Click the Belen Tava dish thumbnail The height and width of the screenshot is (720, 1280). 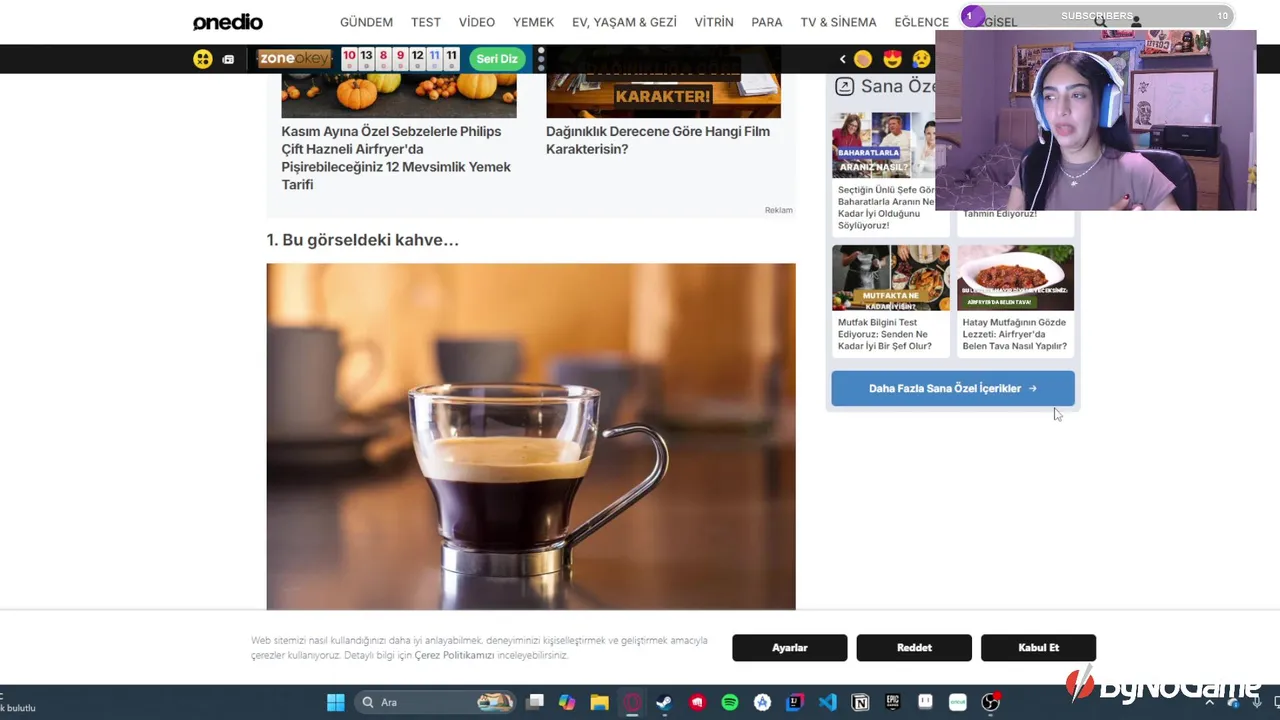click(1015, 278)
